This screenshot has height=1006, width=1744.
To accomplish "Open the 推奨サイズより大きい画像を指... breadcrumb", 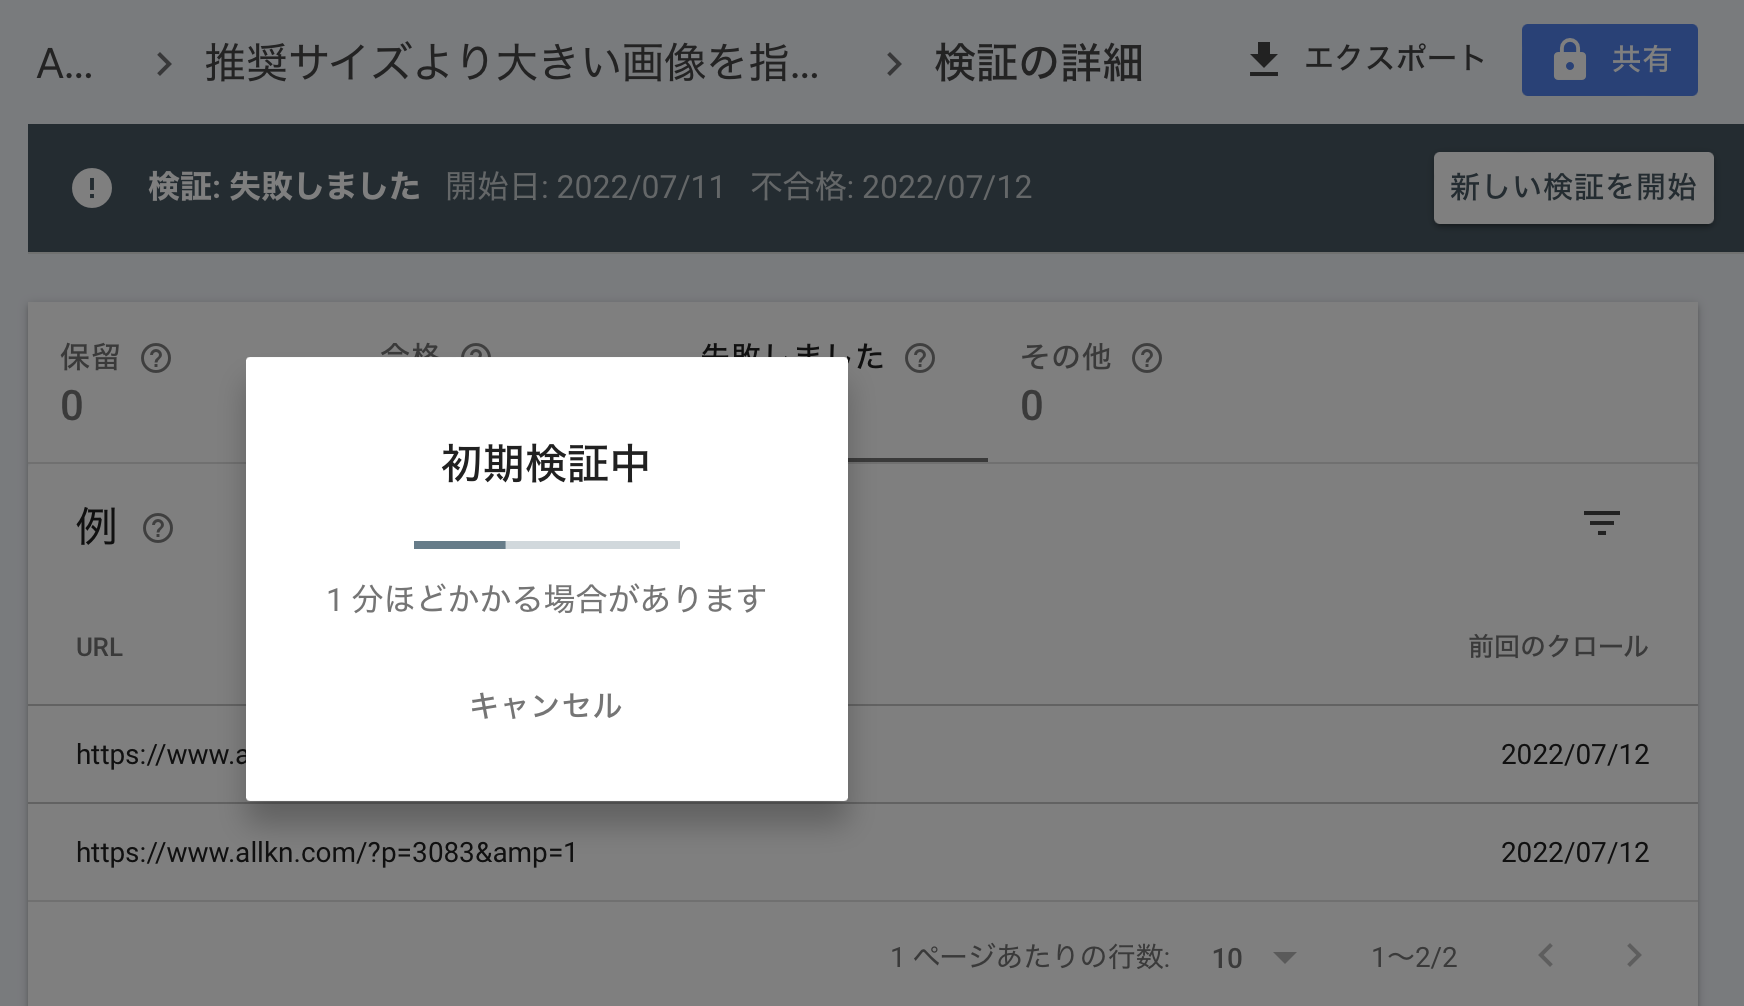I will [x=512, y=64].
